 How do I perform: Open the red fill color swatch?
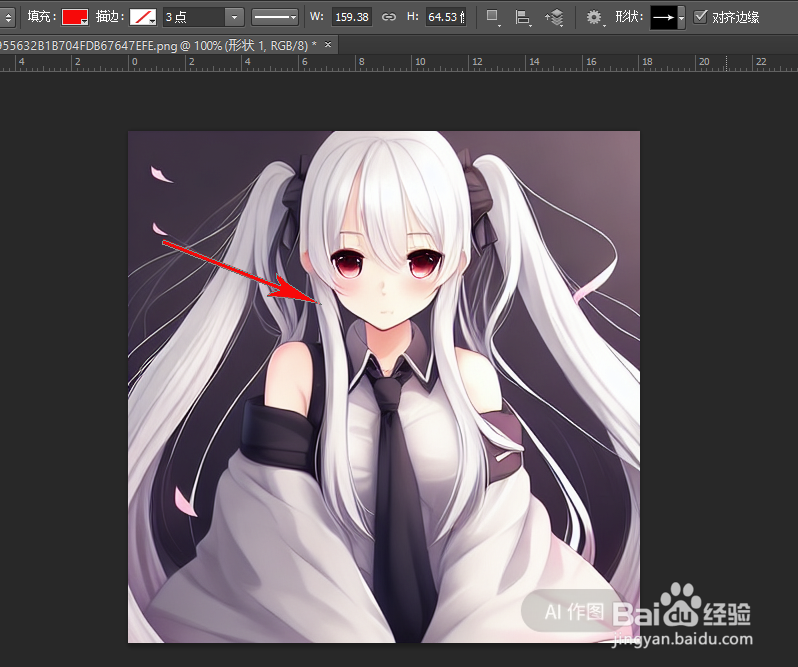pyautogui.click(x=75, y=17)
